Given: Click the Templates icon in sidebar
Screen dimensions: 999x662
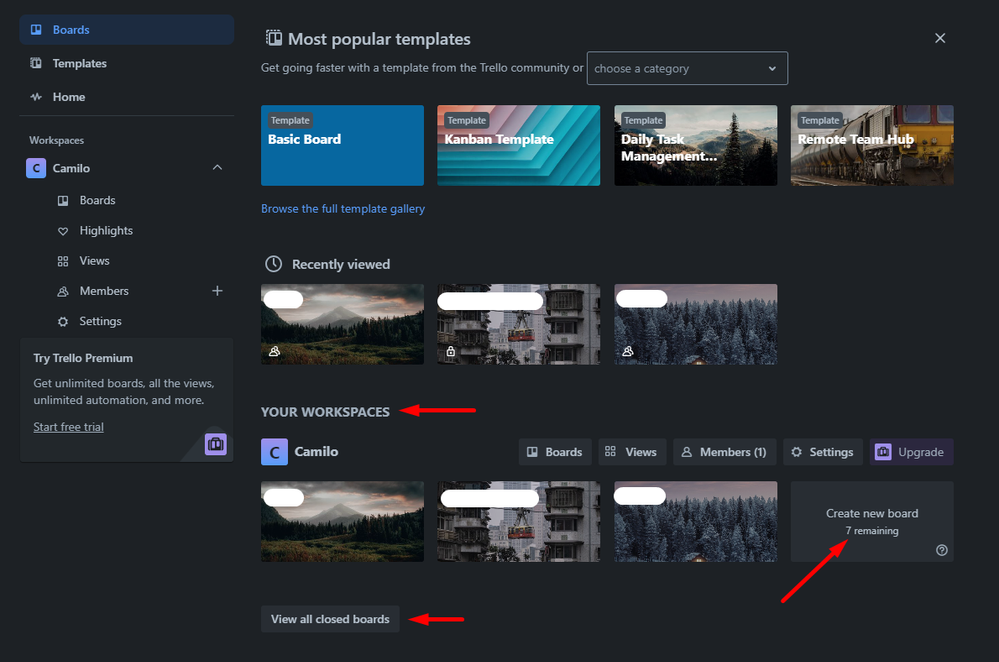Looking at the screenshot, I should pos(36,64).
